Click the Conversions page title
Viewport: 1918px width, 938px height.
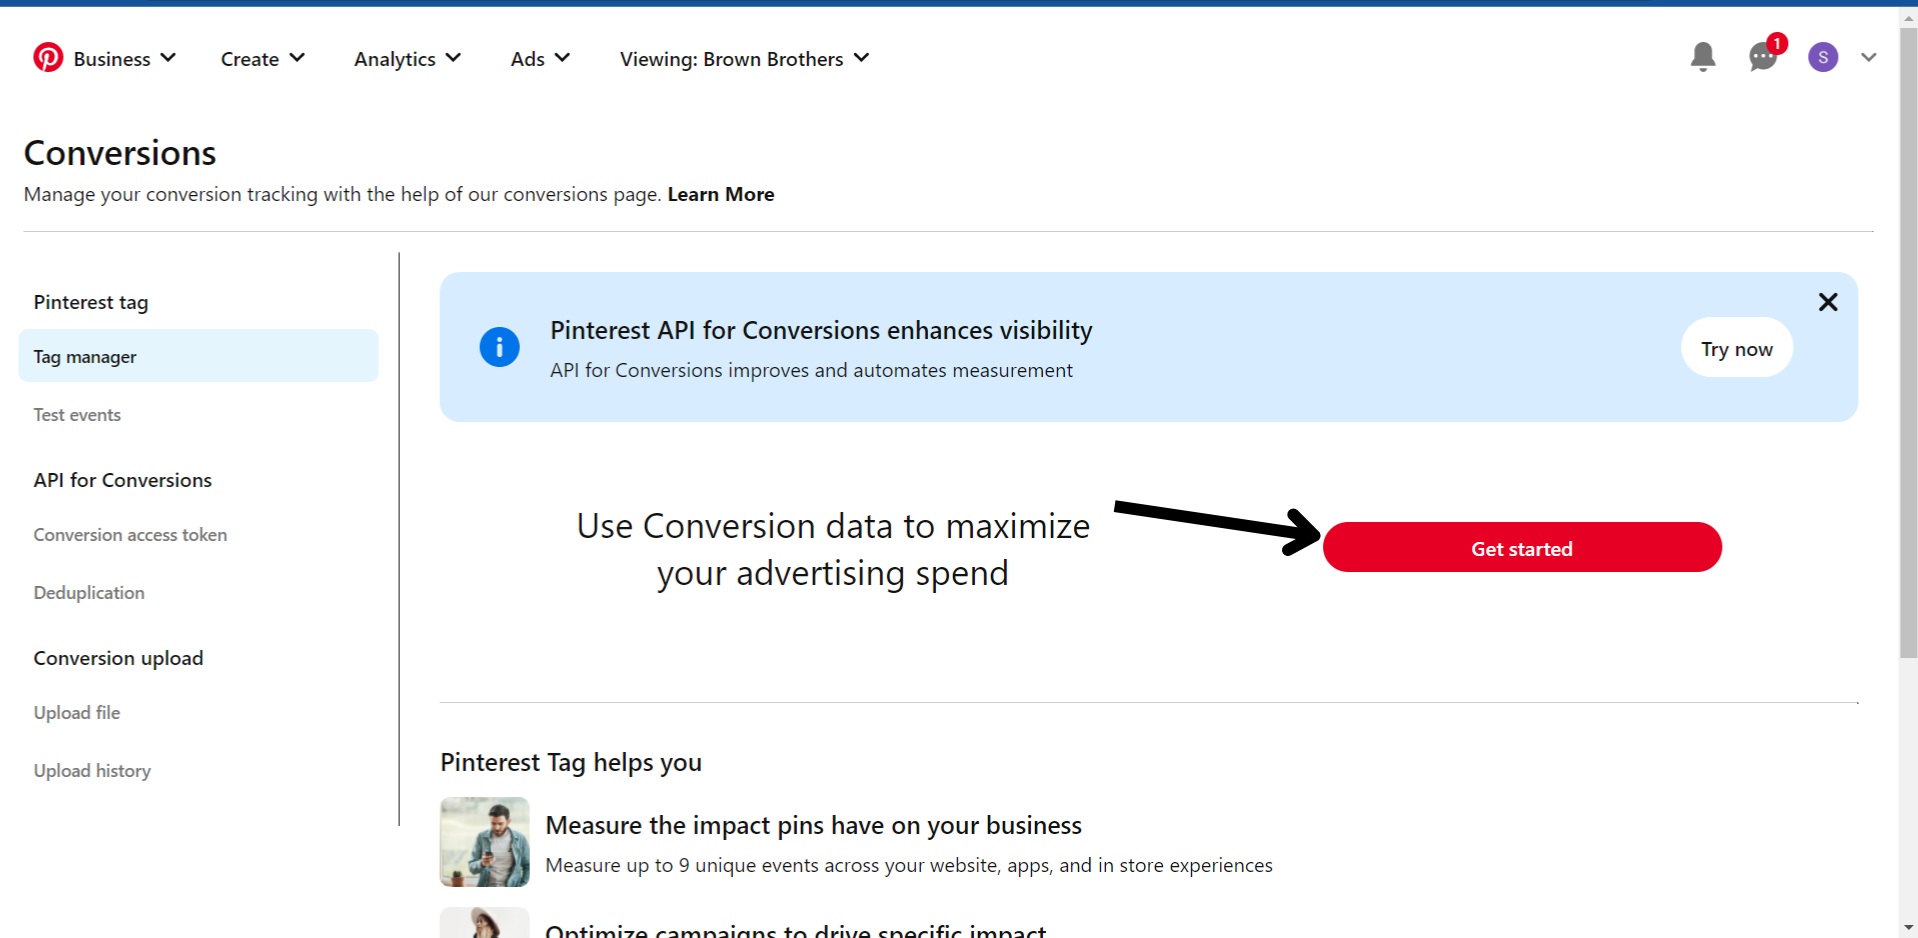[x=120, y=153]
